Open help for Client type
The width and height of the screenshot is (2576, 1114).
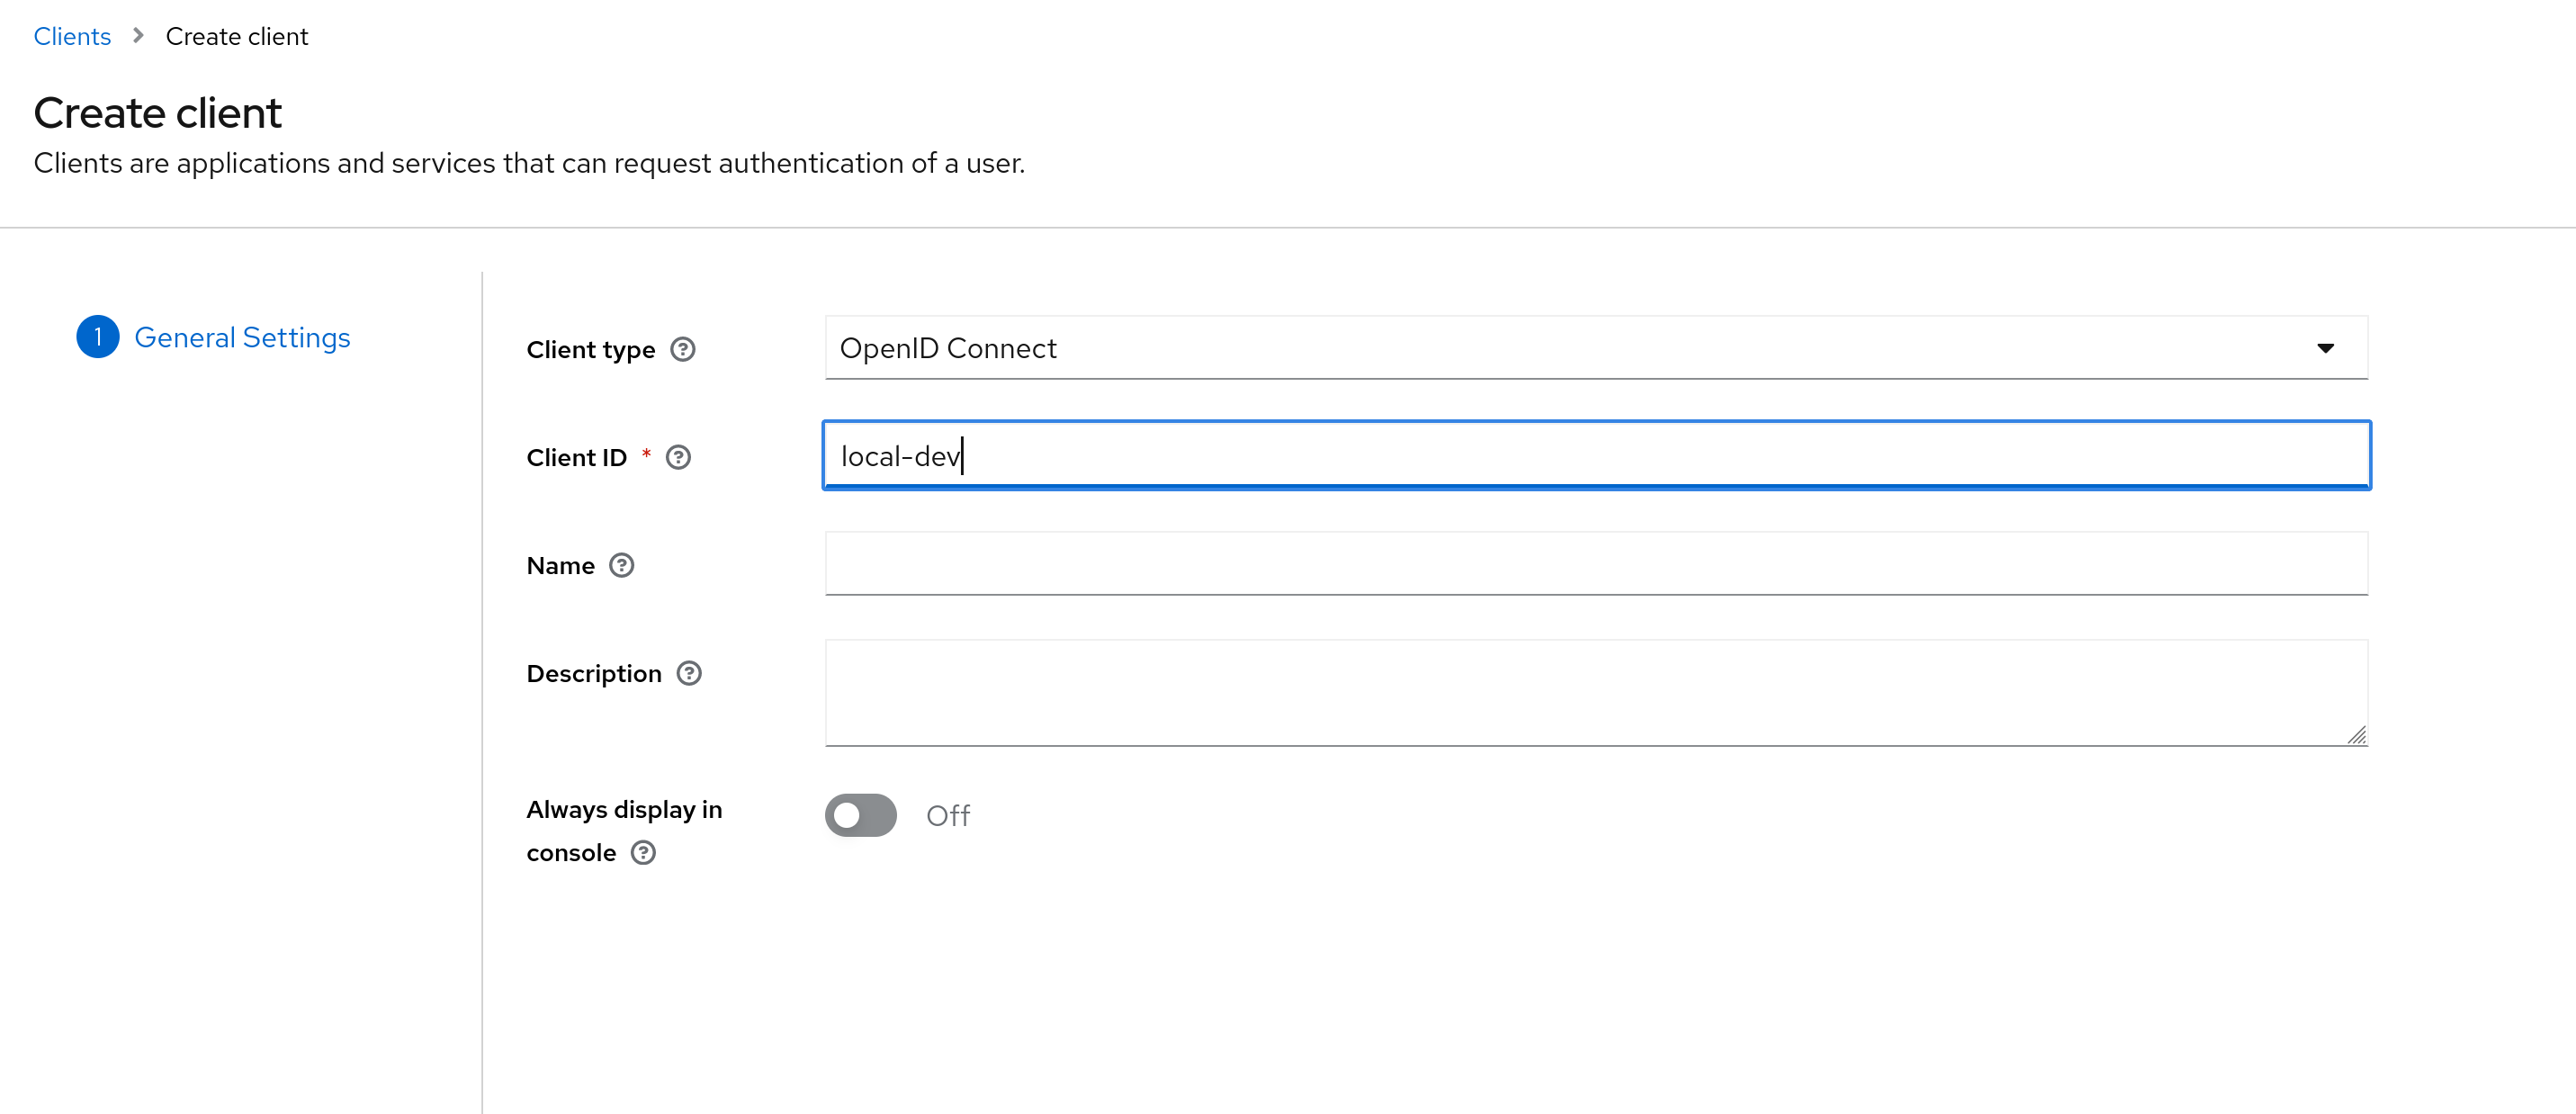[683, 349]
